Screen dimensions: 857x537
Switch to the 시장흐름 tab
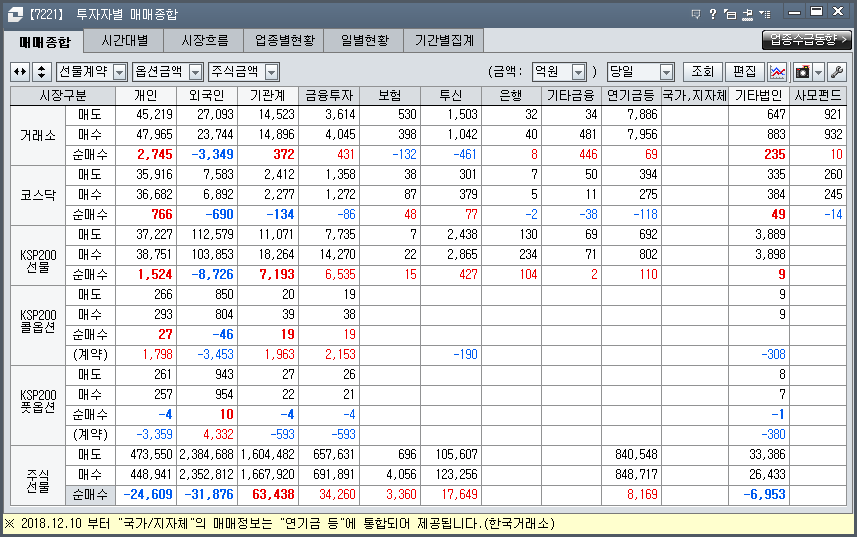tap(204, 40)
